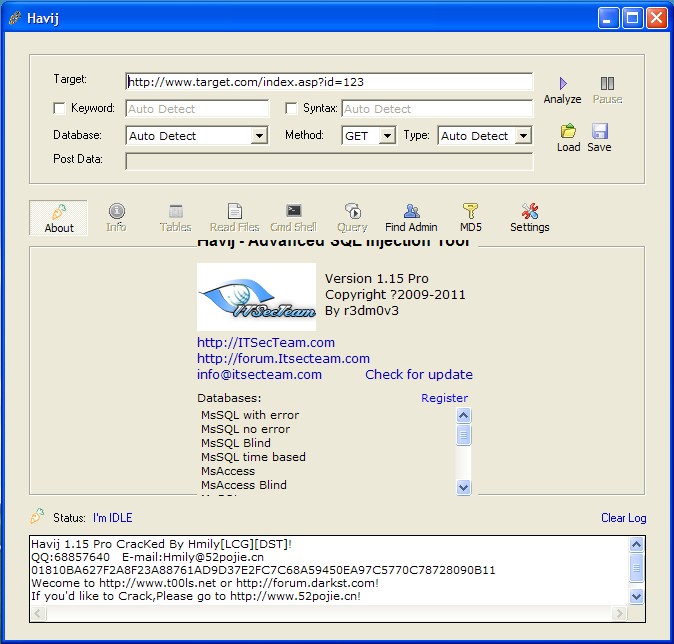Open the Tables tab
Viewport: 674px width, 644px height.
tap(175, 218)
